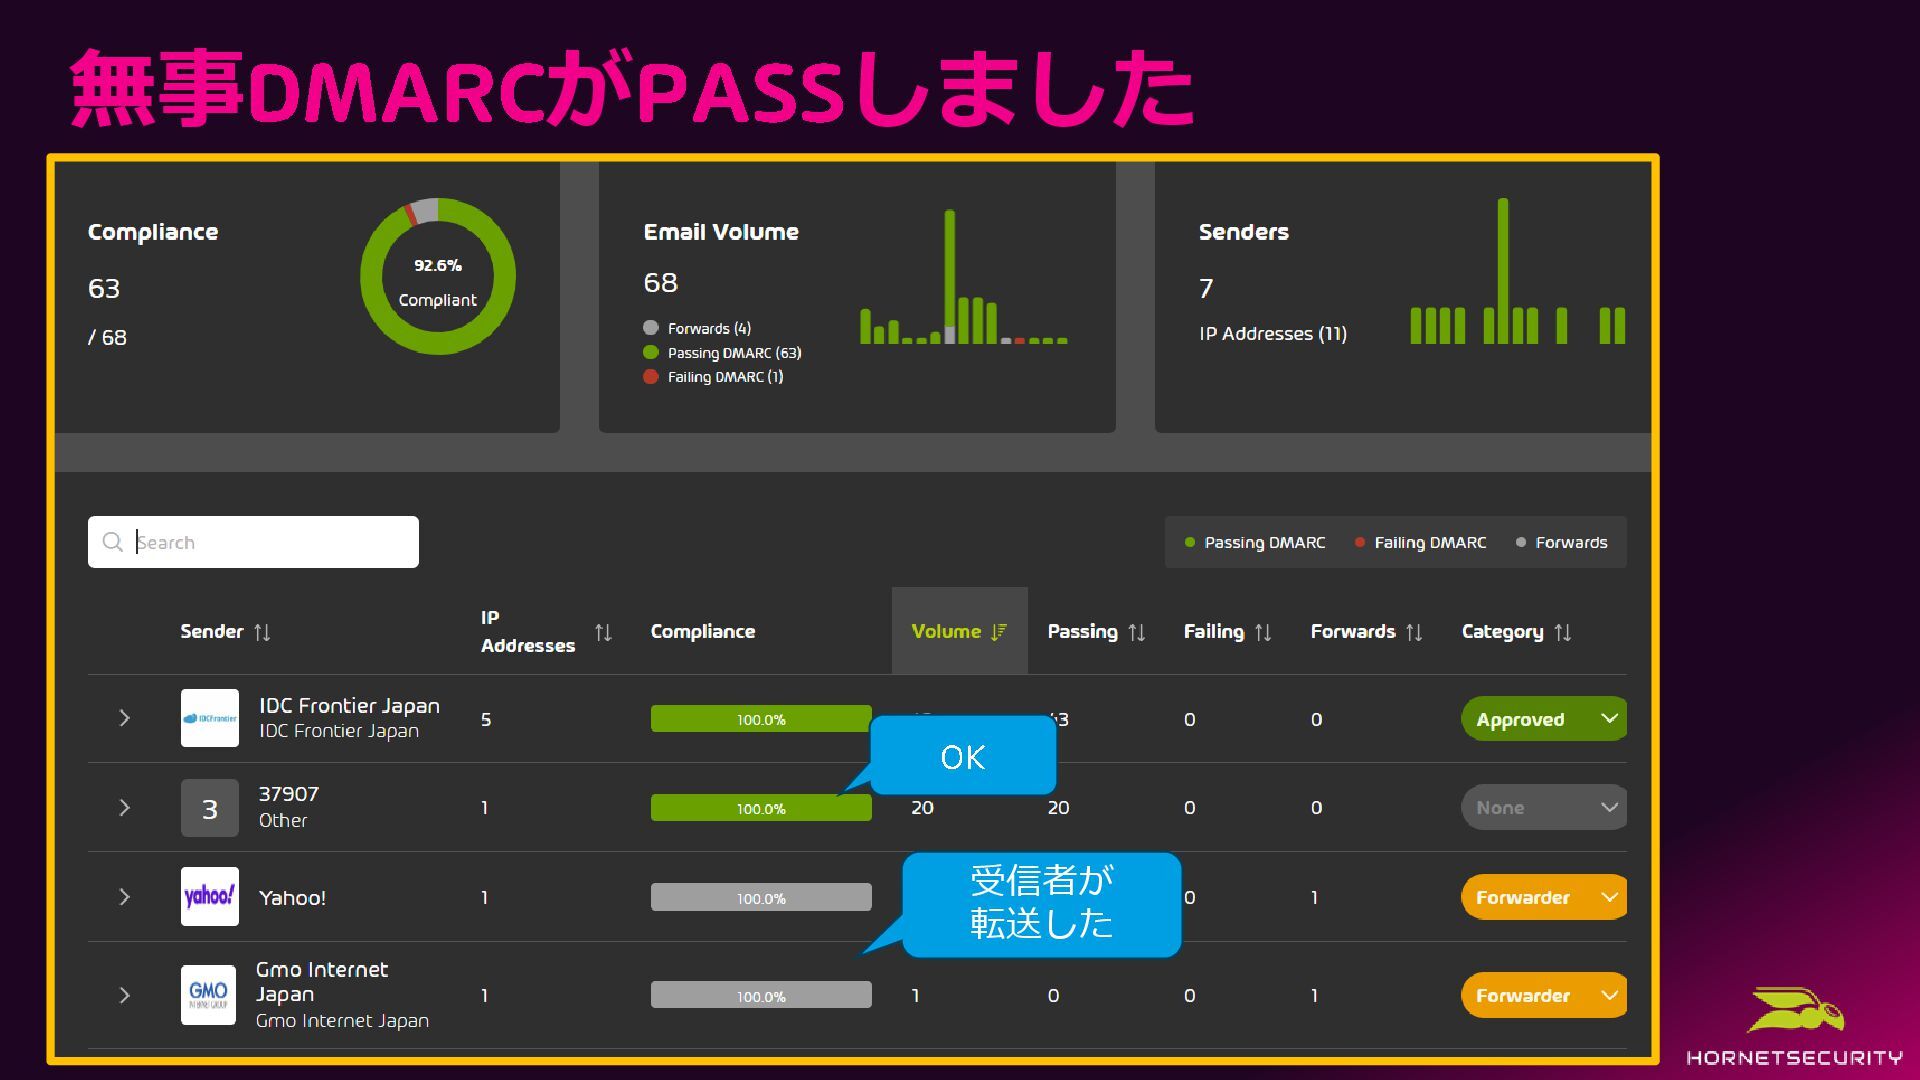
Task: Open the None category dropdown for 37907
Action: (1543, 807)
